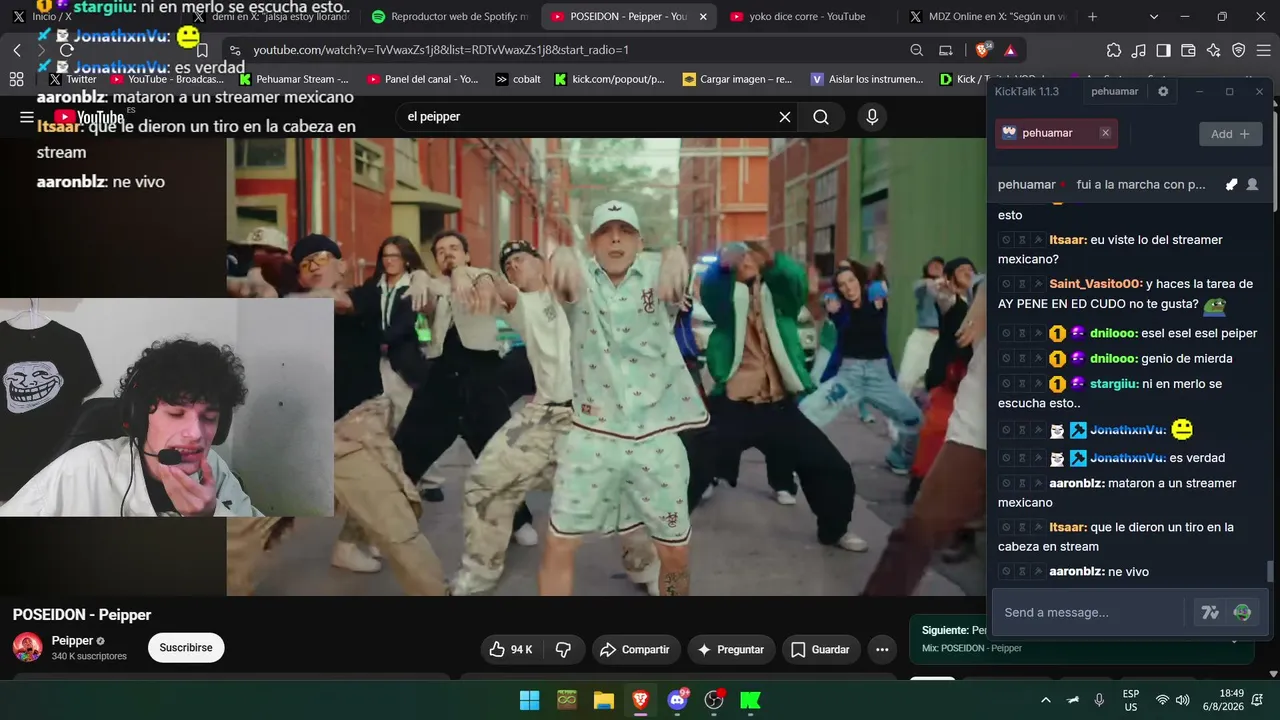Image resolution: width=1280 pixels, height=720 pixels.
Task: Open the YouTube guide hamburger menu
Action: 27,117
